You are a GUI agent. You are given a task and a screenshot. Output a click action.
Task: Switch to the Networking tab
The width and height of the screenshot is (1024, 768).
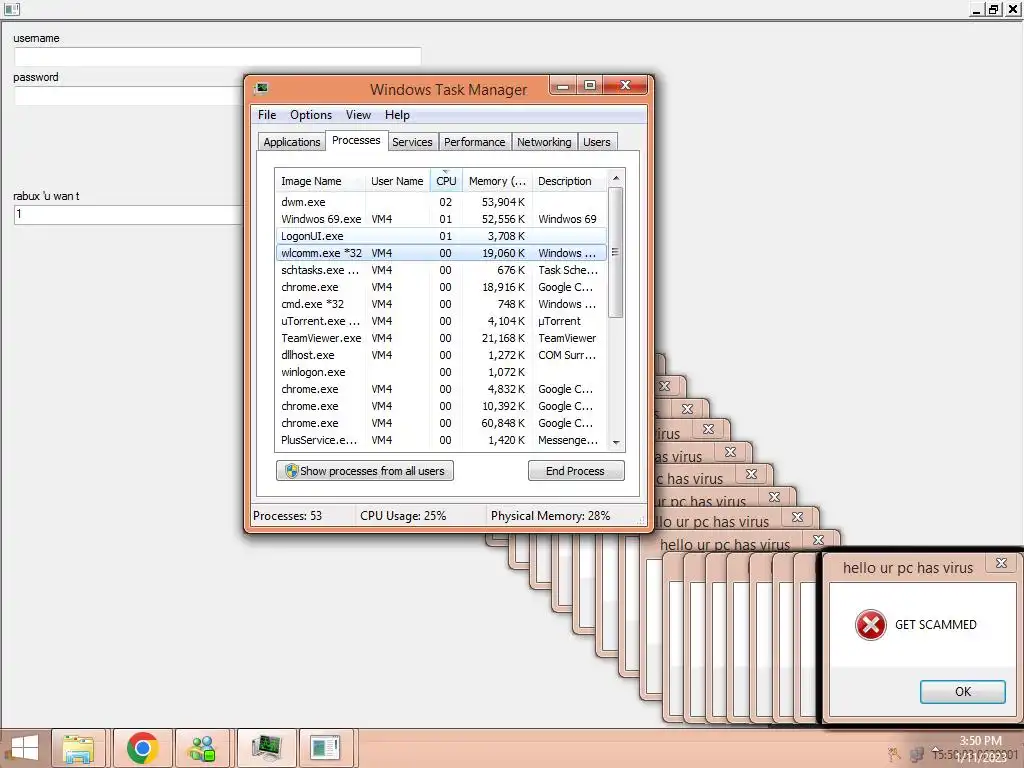(x=544, y=142)
